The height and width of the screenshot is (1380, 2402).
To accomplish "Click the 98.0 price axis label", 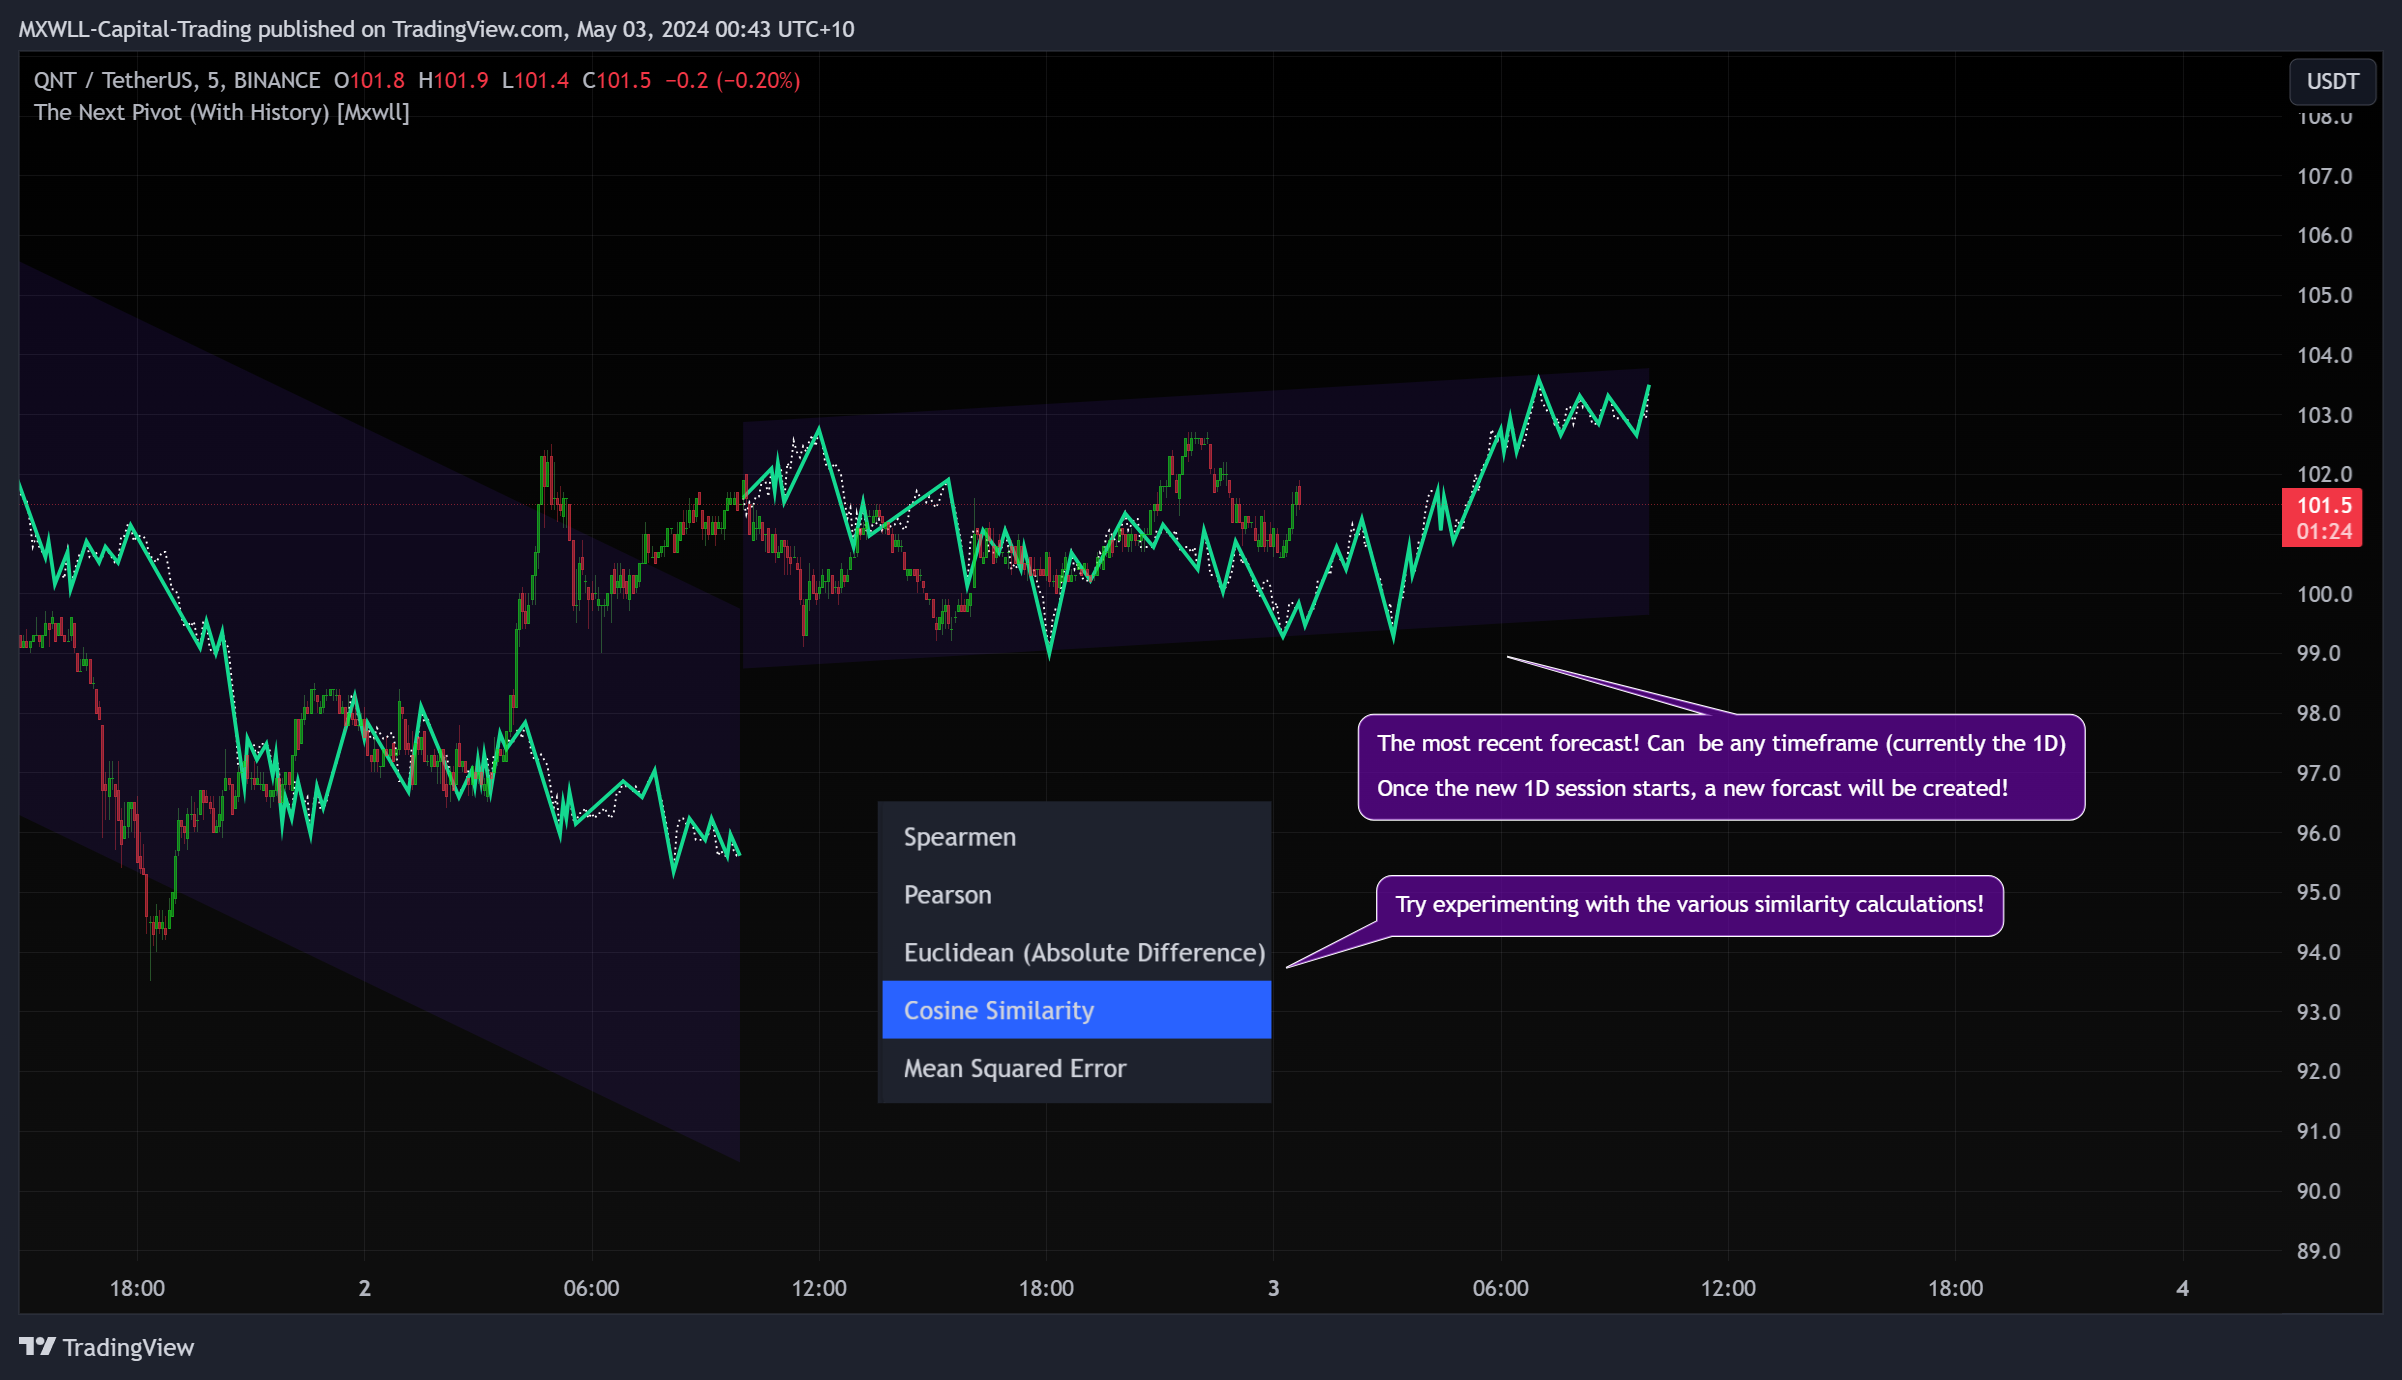I will [2318, 713].
